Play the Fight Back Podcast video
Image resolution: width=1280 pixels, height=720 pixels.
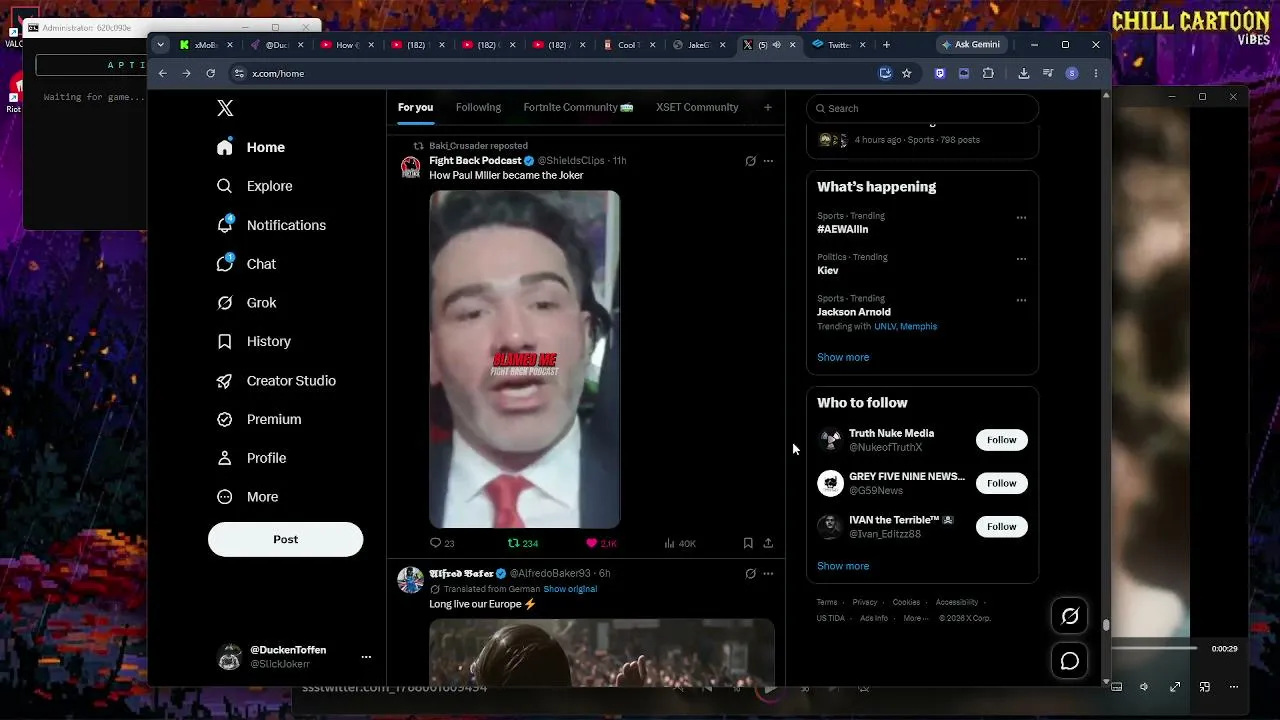coord(525,359)
